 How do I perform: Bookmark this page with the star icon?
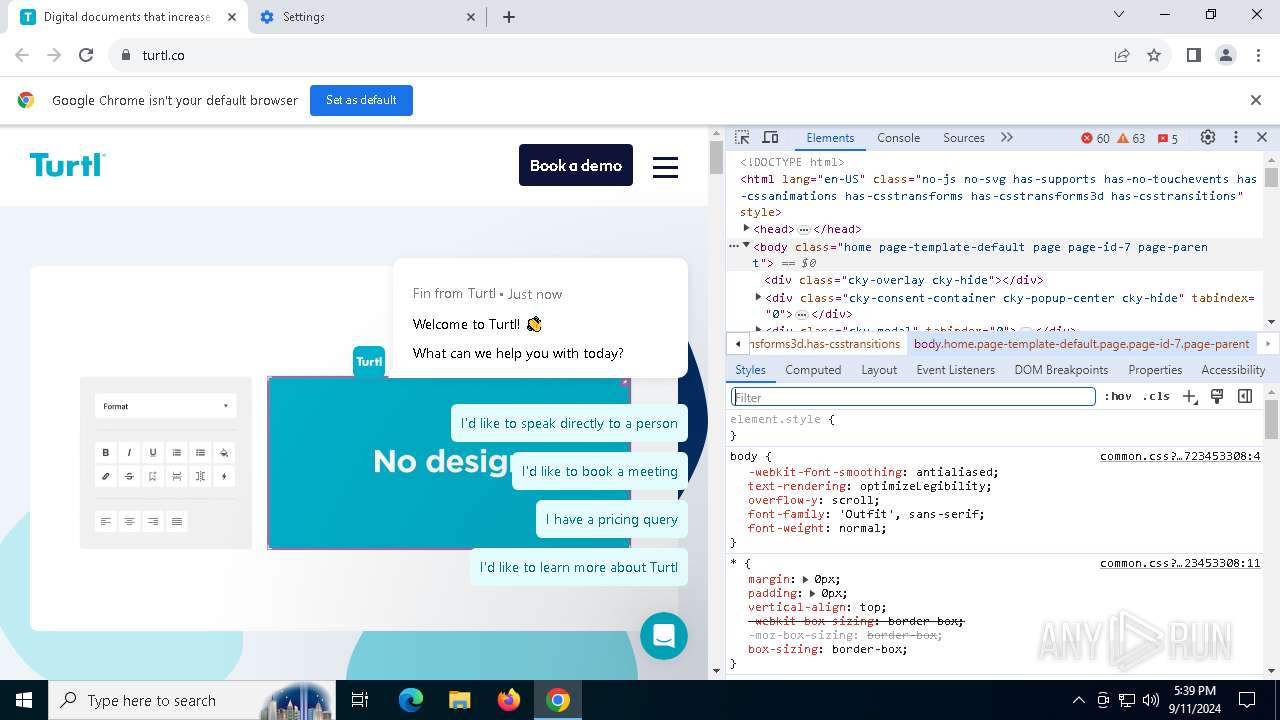(x=1154, y=55)
